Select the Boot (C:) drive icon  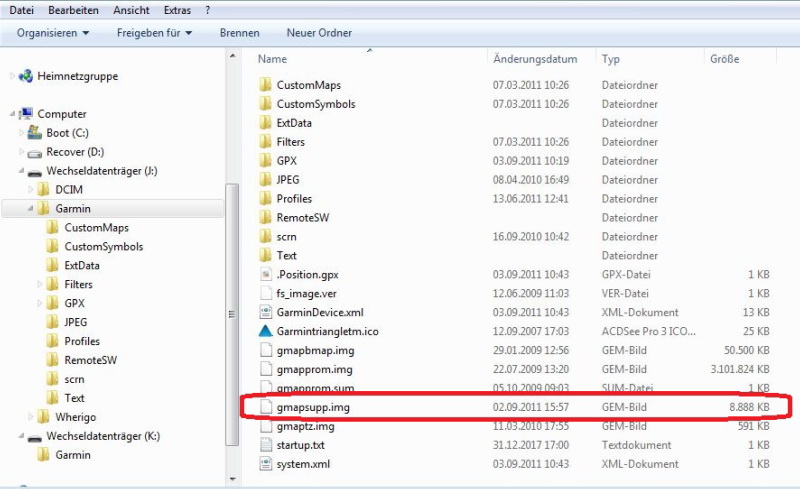[35, 133]
